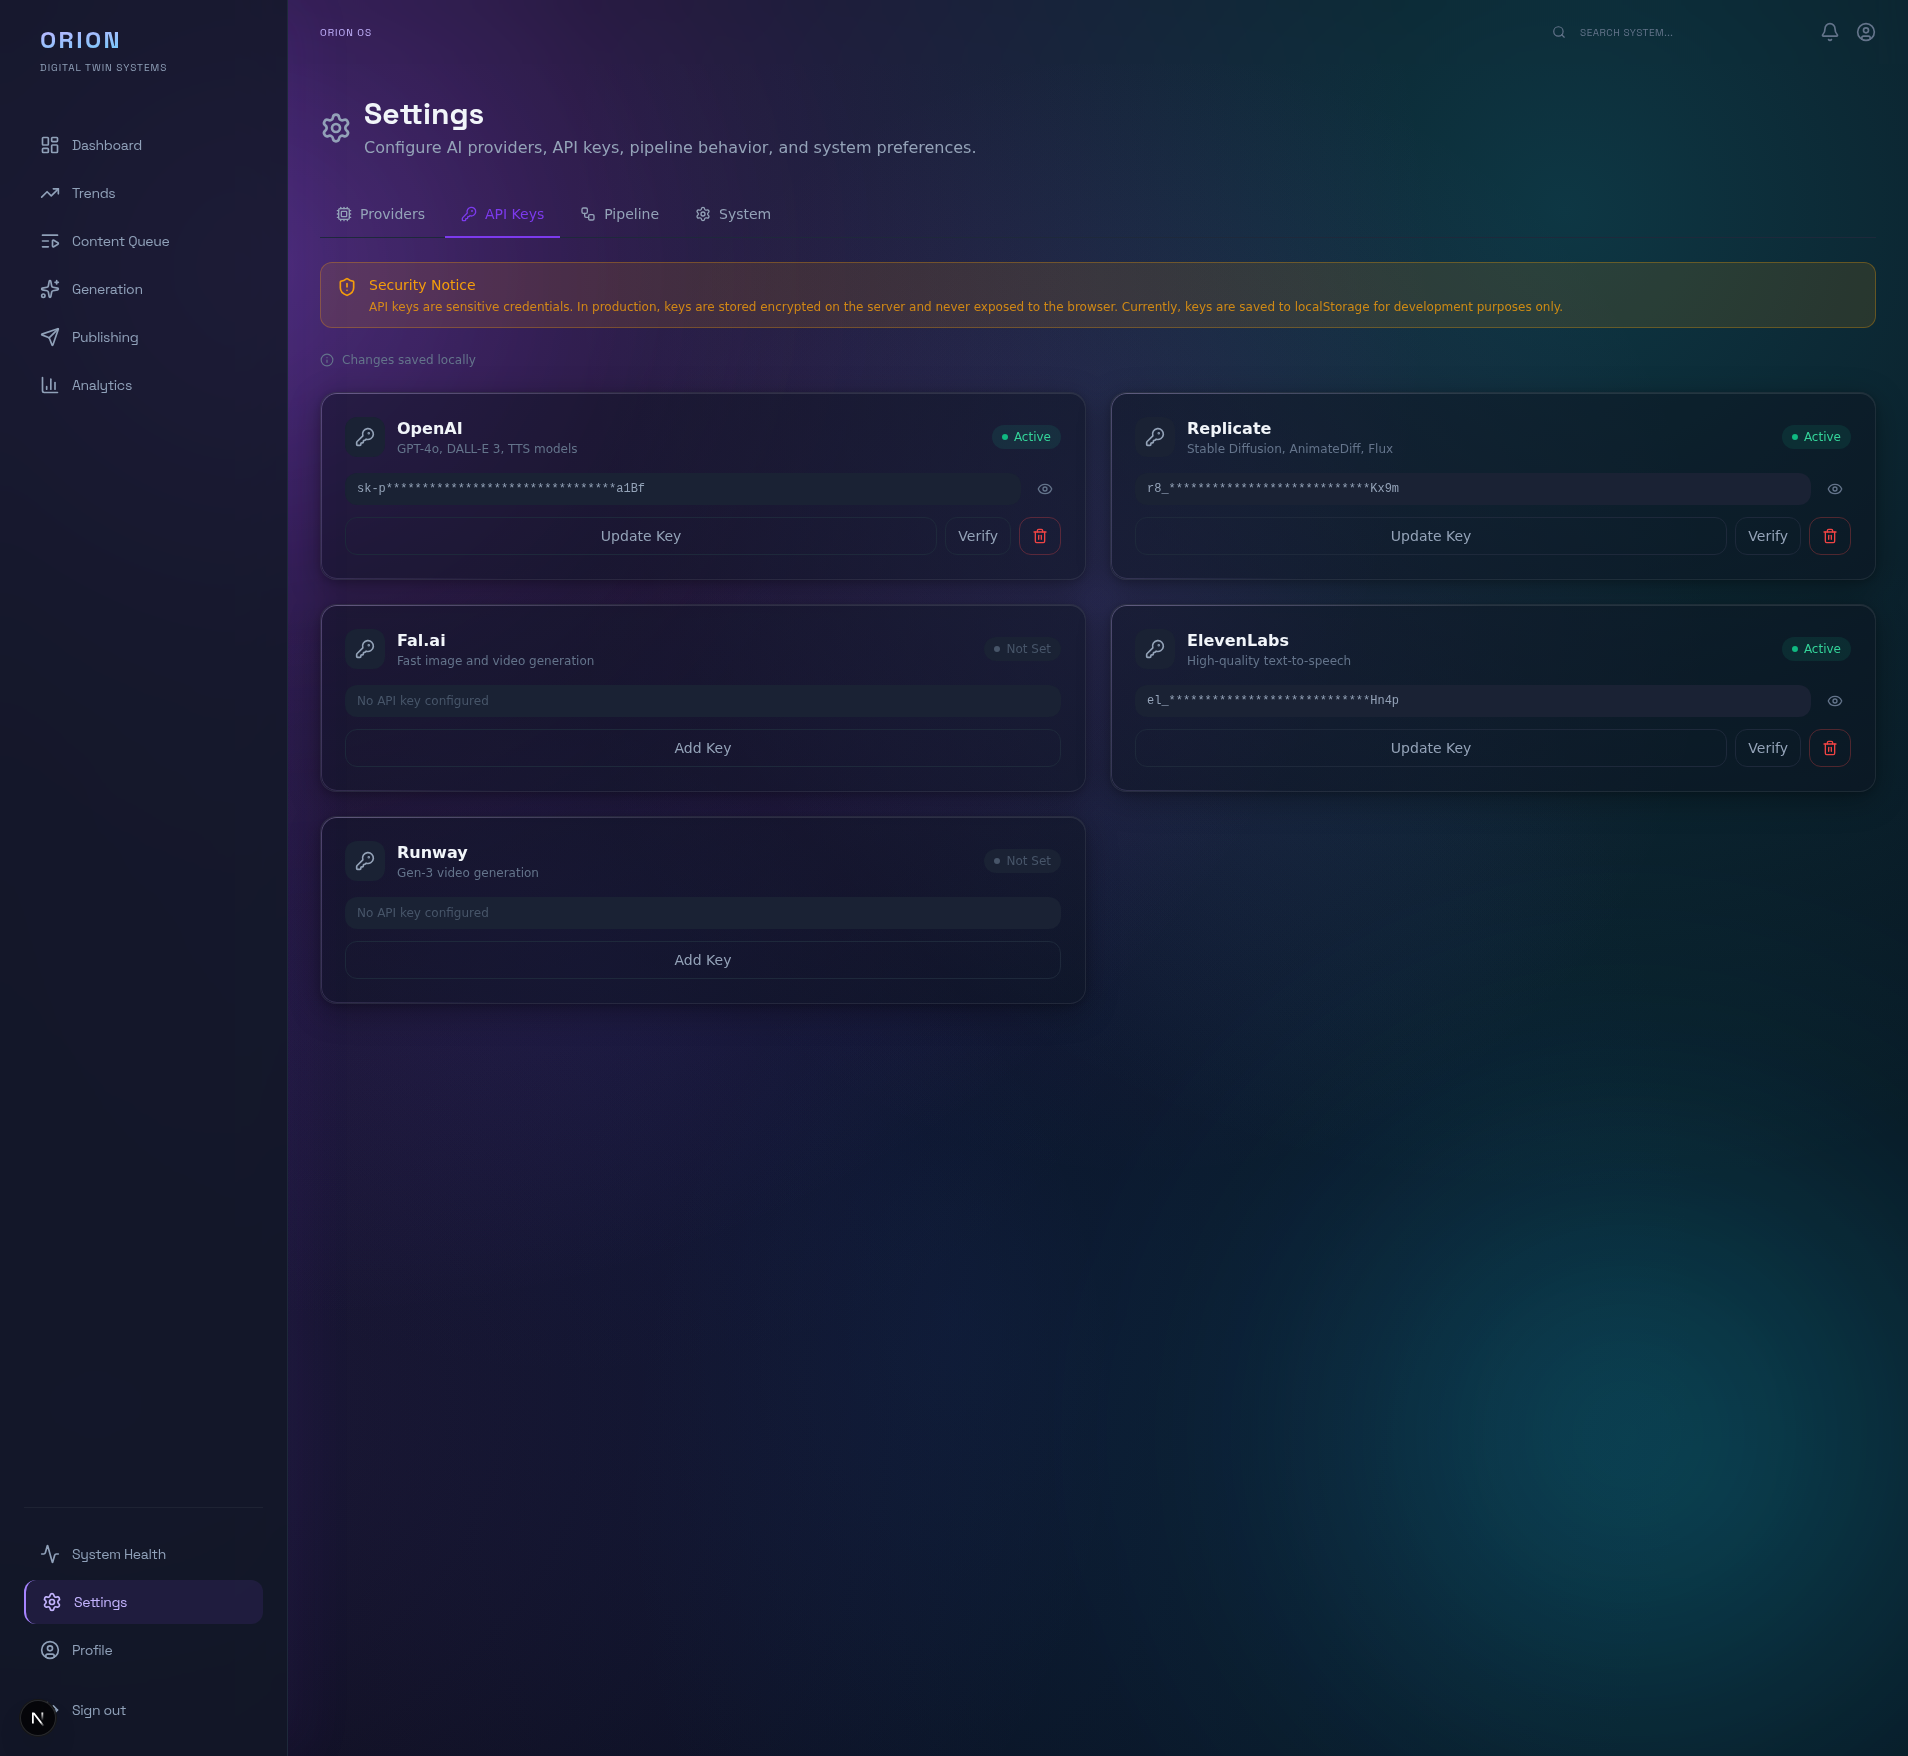
Task: Open the Dashboard from sidebar
Action: click(x=105, y=145)
